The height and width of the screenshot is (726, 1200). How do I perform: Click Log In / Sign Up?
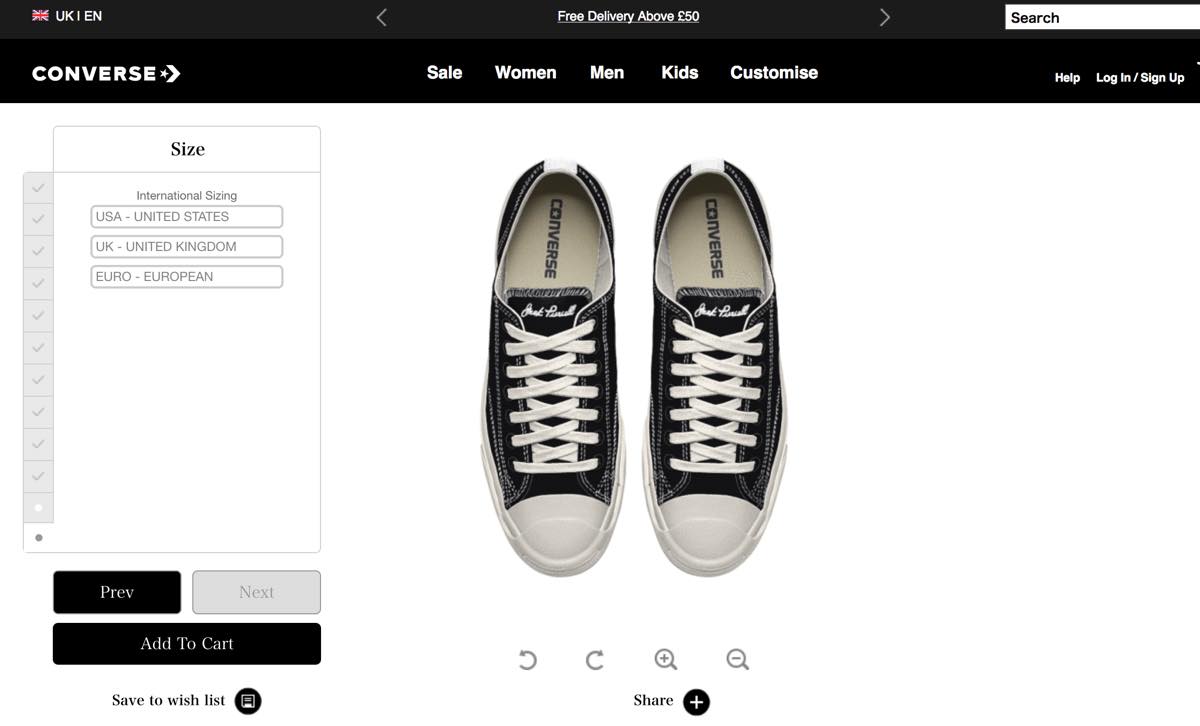coord(1140,77)
